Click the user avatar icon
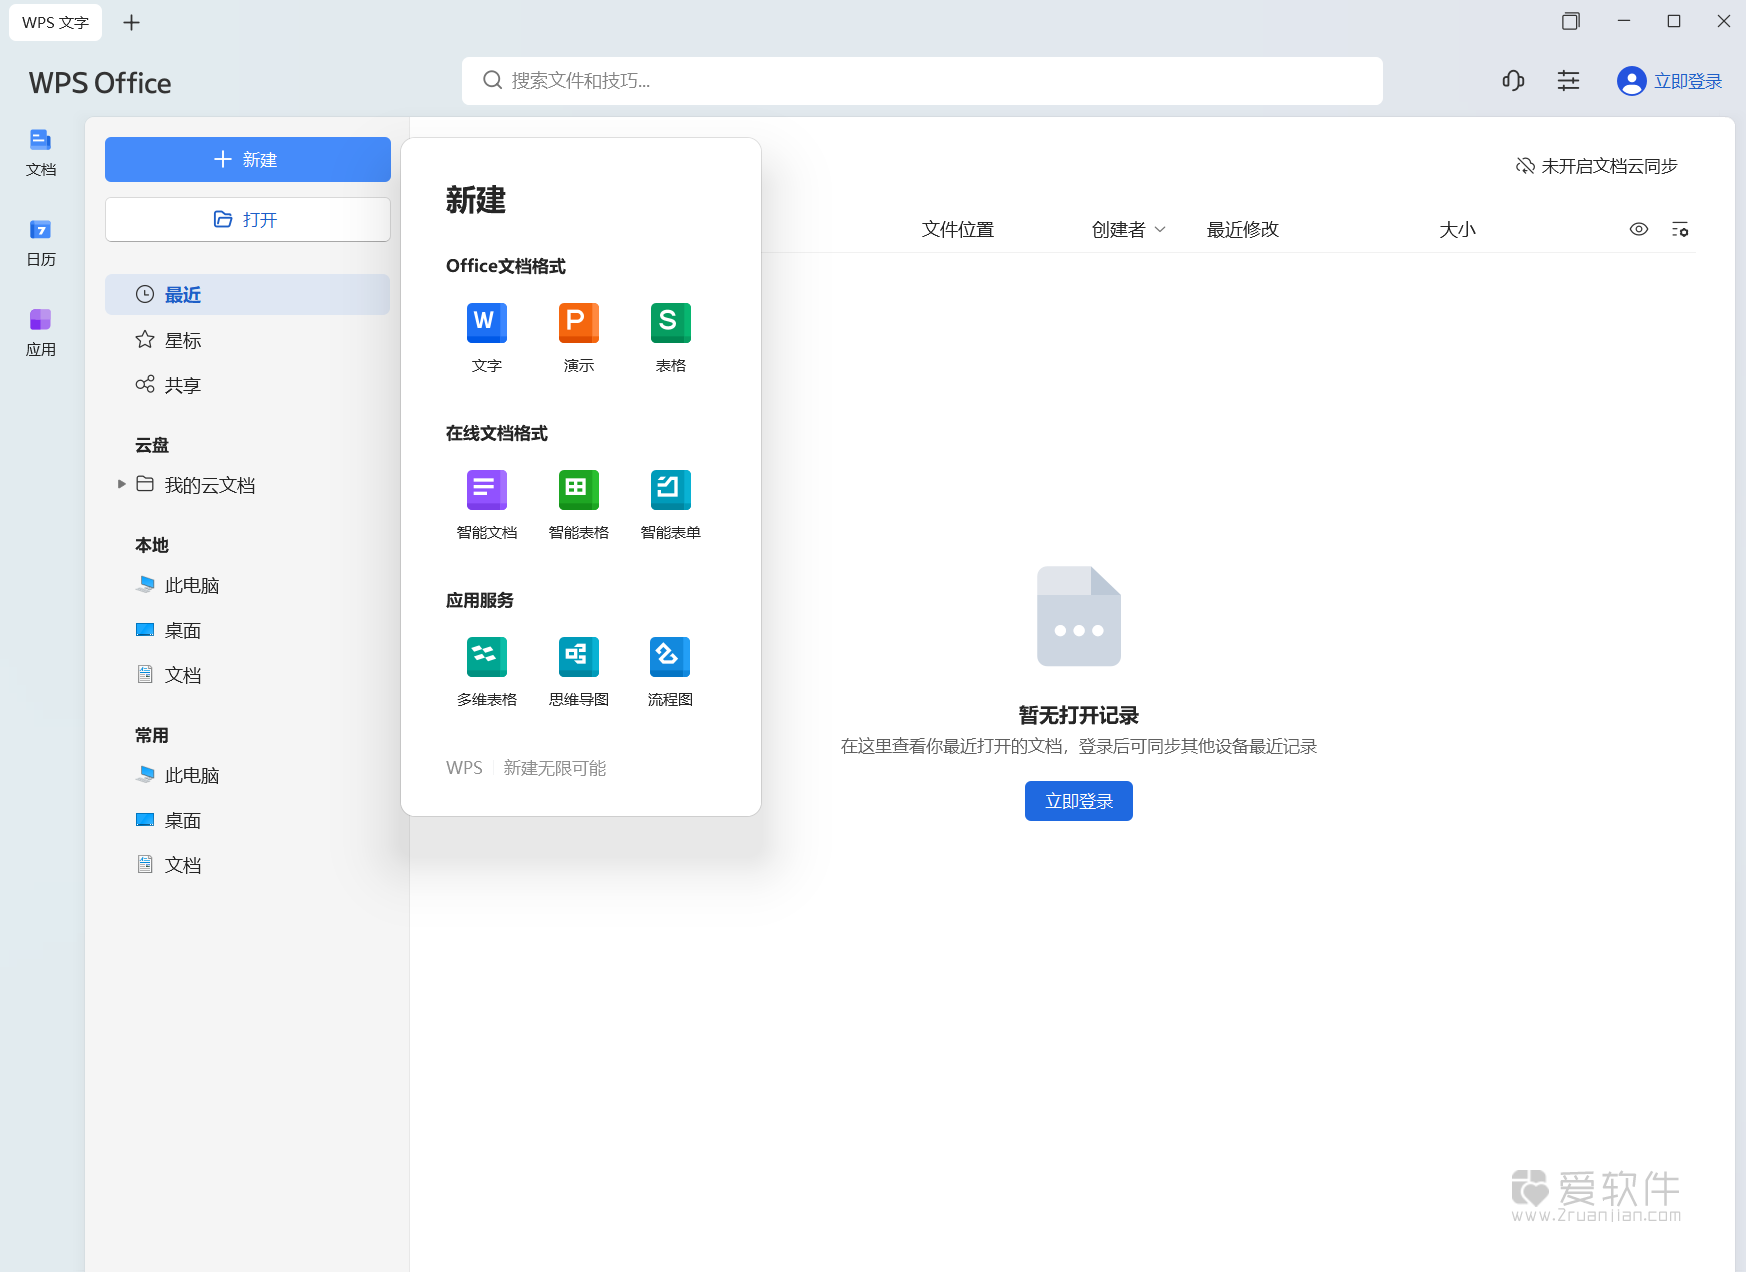The width and height of the screenshot is (1746, 1272). click(1631, 81)
